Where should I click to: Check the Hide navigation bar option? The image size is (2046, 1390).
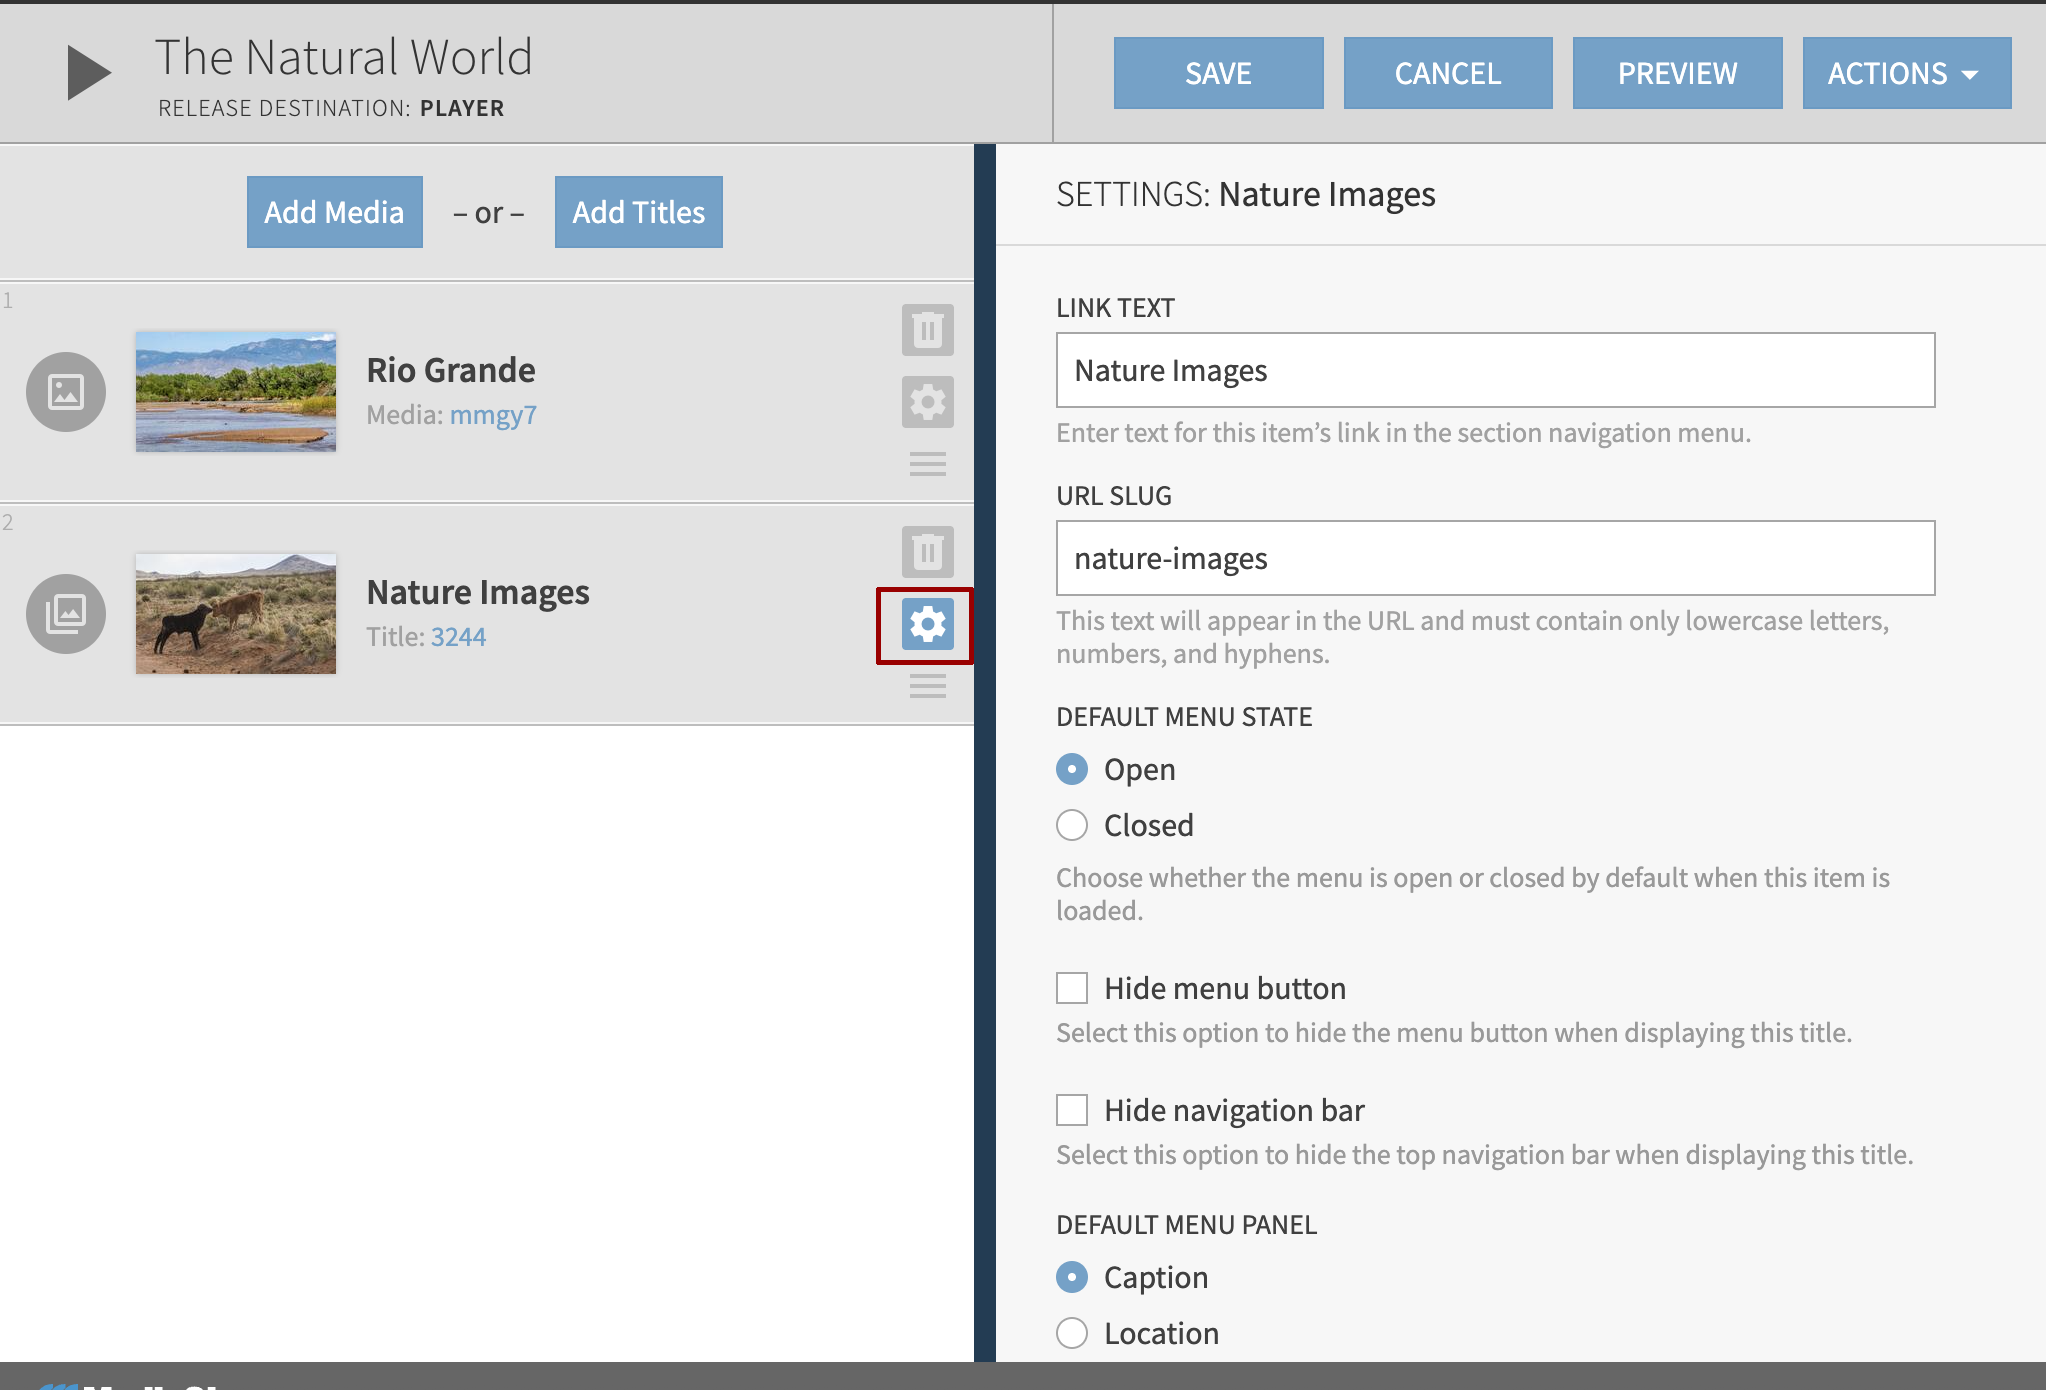coord(1072,1110)
